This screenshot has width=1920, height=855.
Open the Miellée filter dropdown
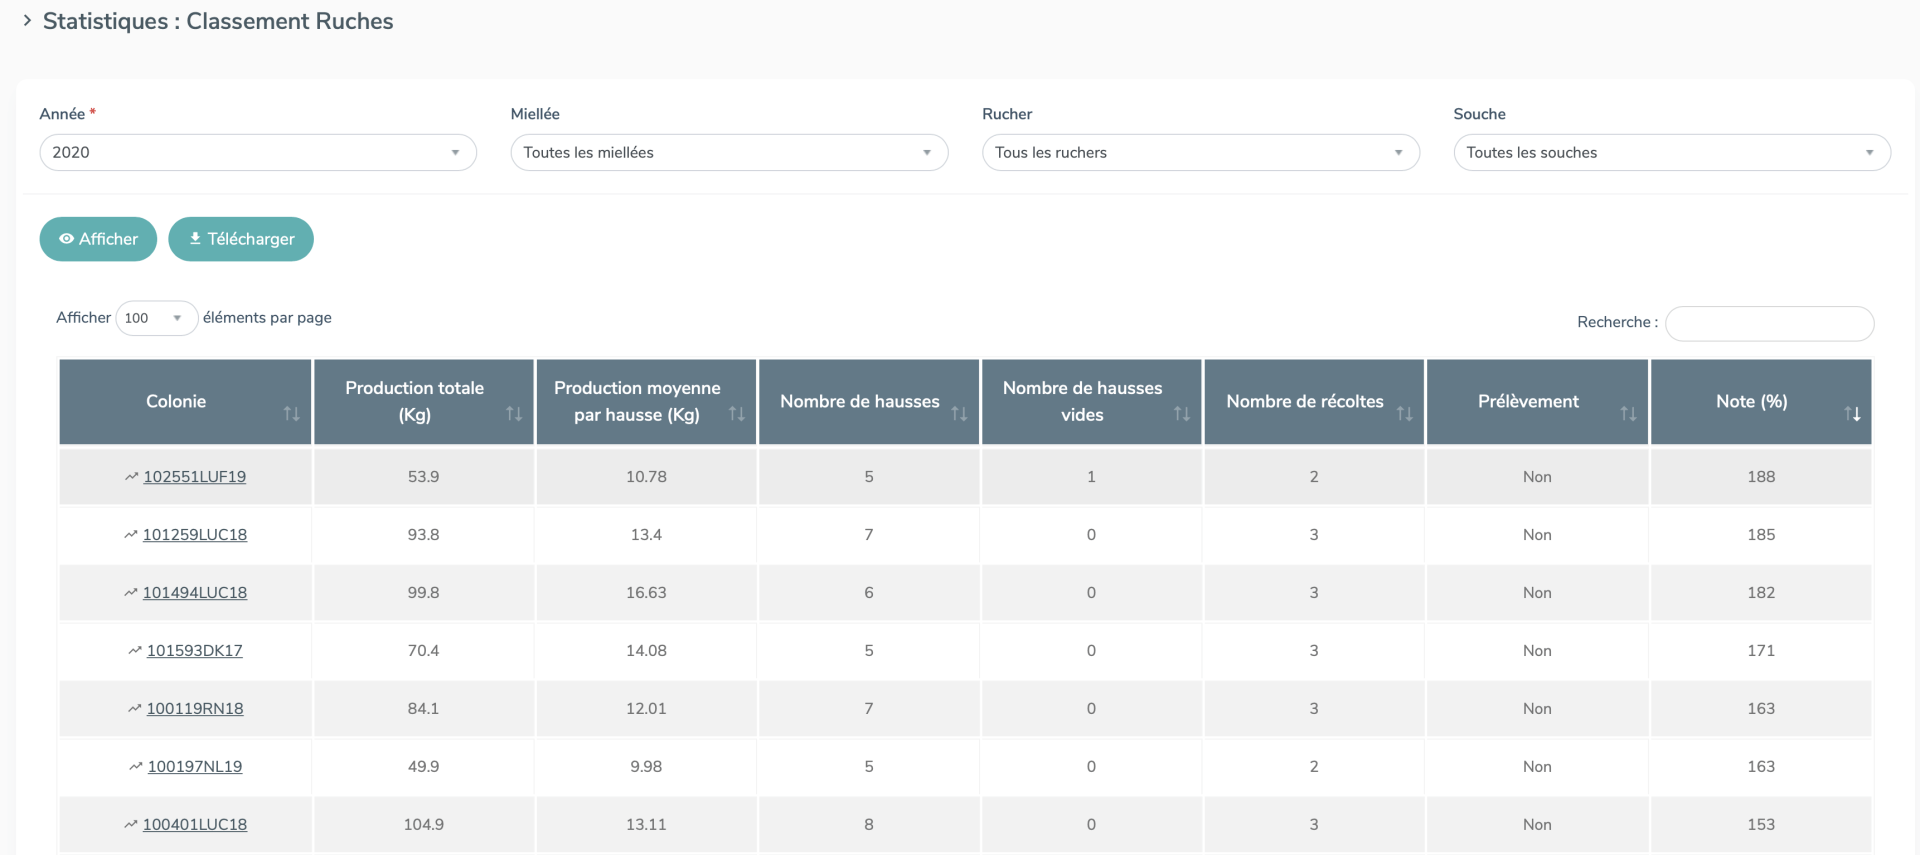coord(728,153)
